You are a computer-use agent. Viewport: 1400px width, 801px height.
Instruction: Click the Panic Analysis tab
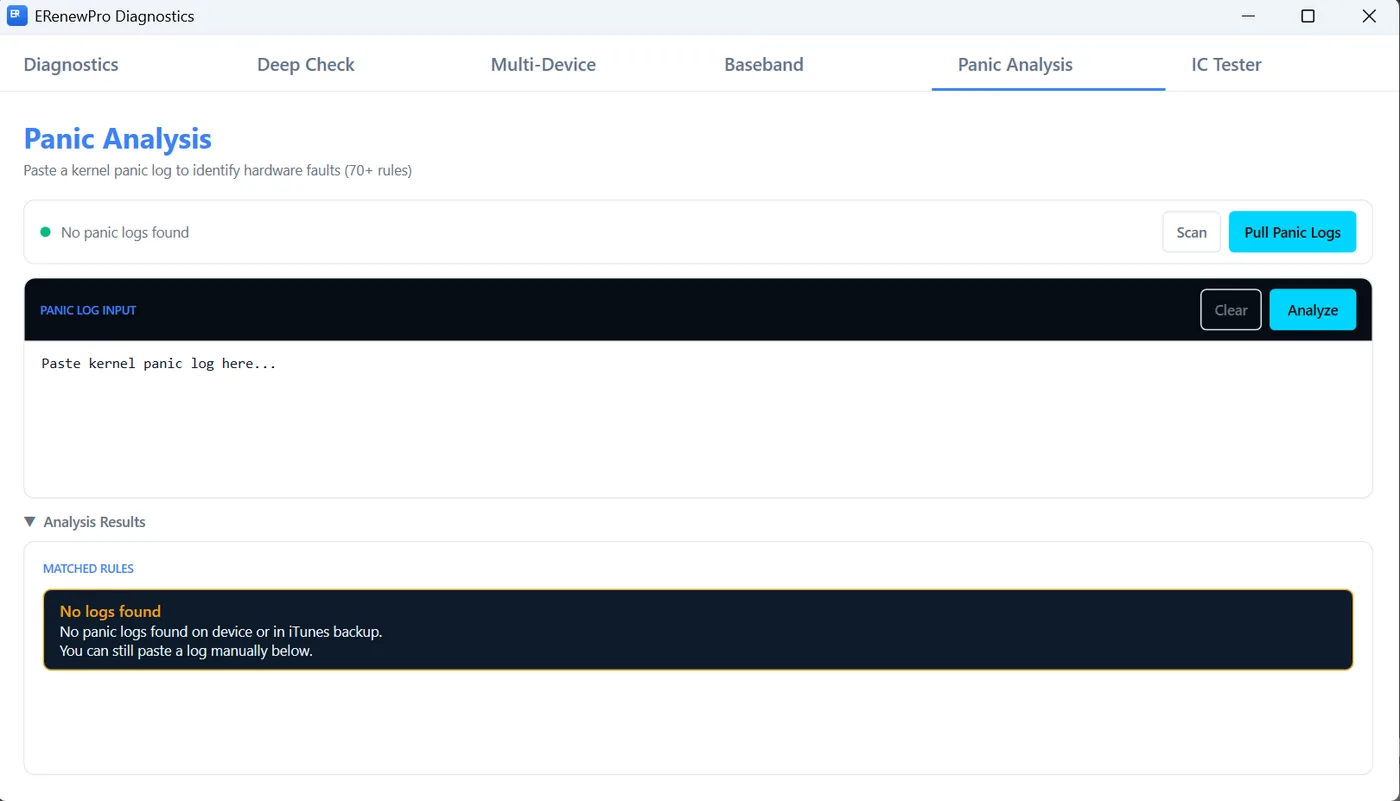(1015, 64)
